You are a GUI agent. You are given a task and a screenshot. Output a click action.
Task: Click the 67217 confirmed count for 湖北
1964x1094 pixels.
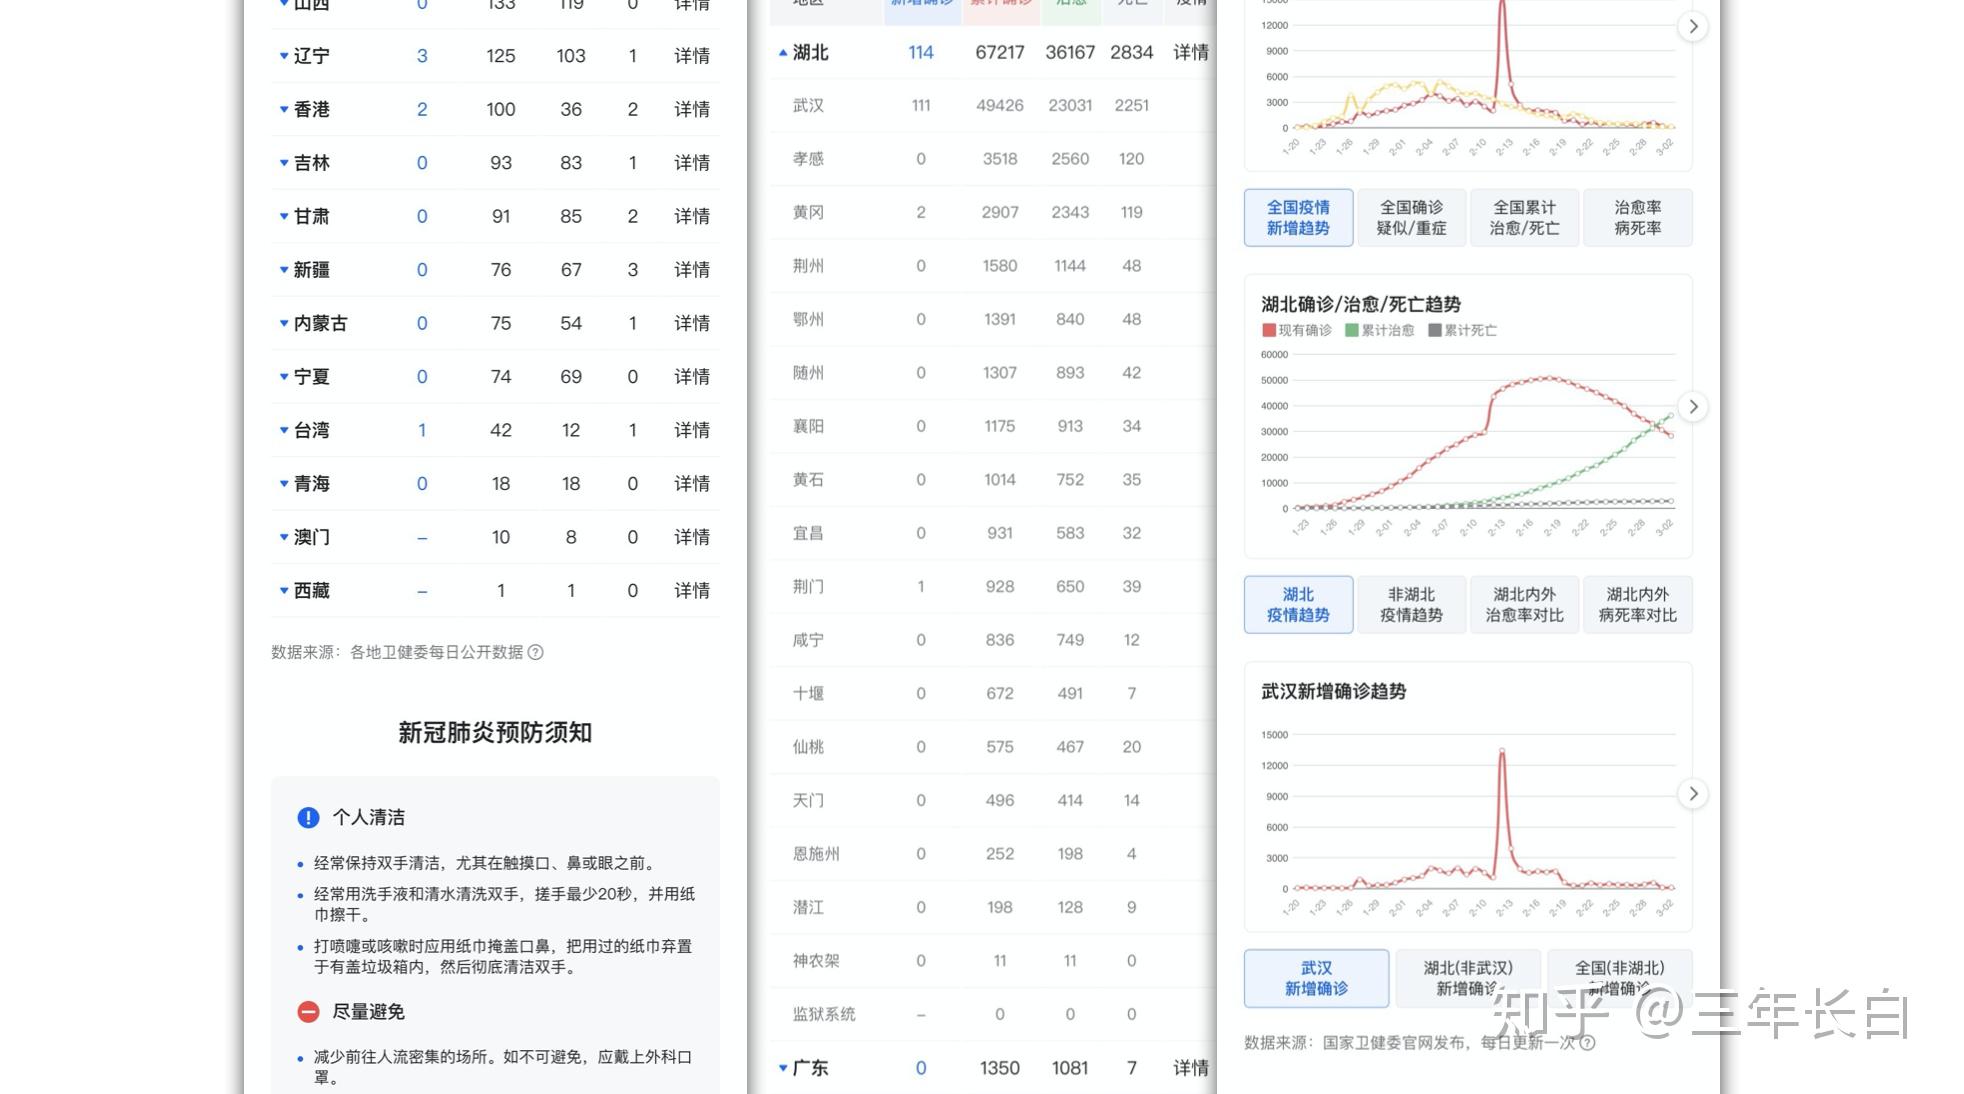point(1000,52)
